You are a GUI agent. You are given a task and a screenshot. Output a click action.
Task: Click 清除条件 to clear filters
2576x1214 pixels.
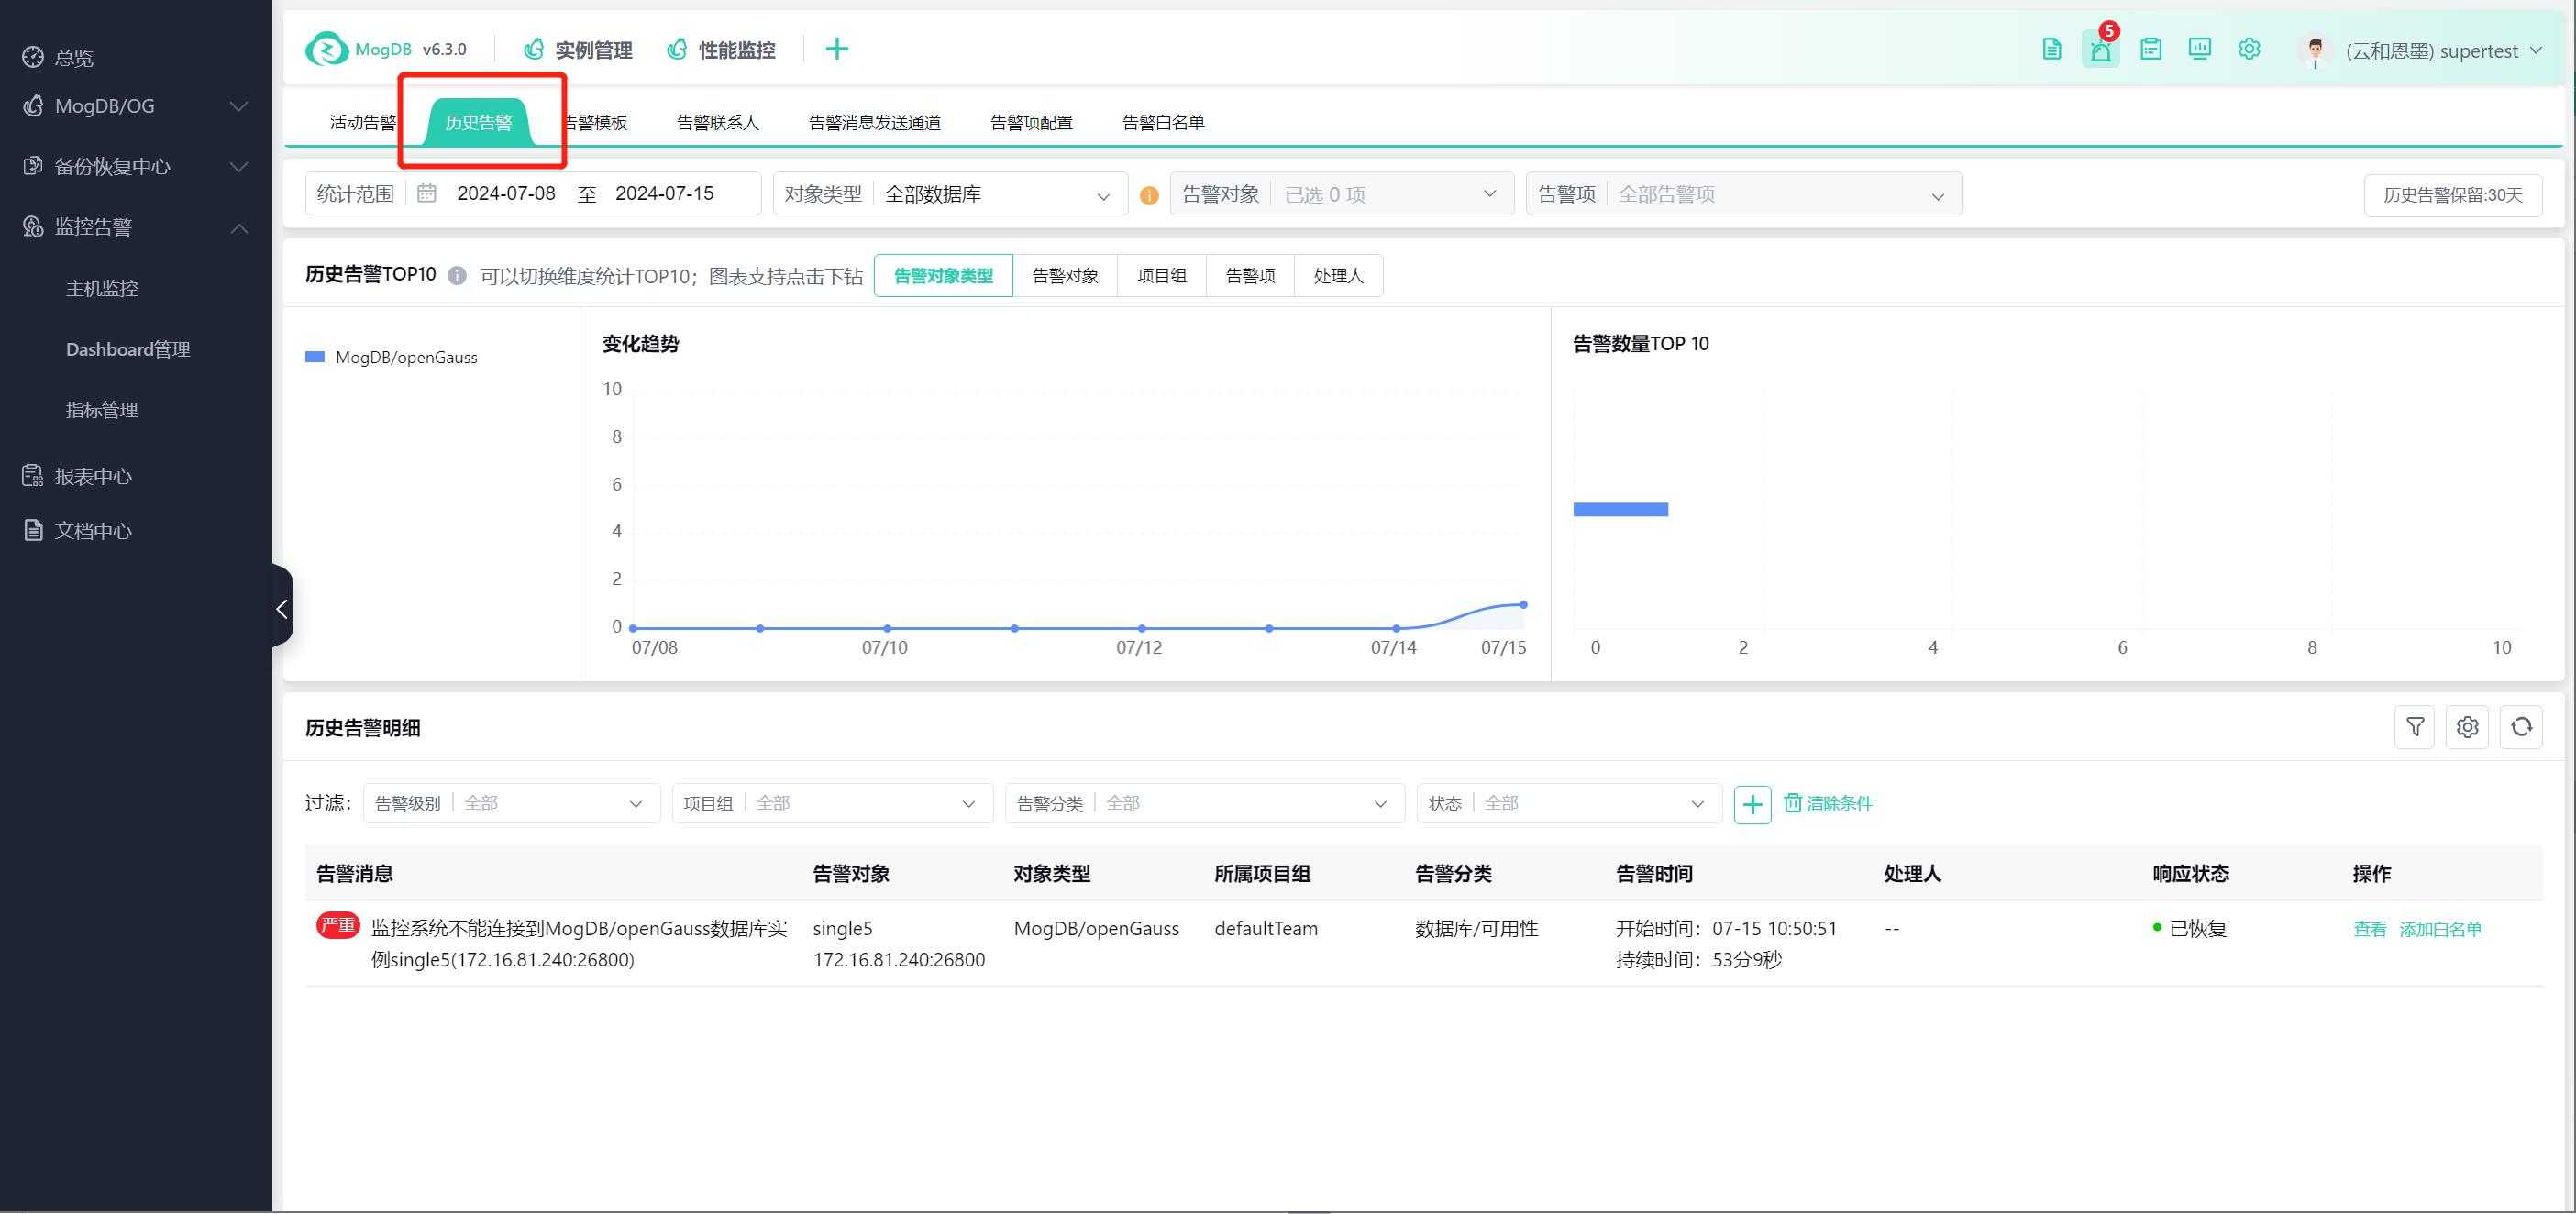pyautogui.click(x=1828, y=803)
